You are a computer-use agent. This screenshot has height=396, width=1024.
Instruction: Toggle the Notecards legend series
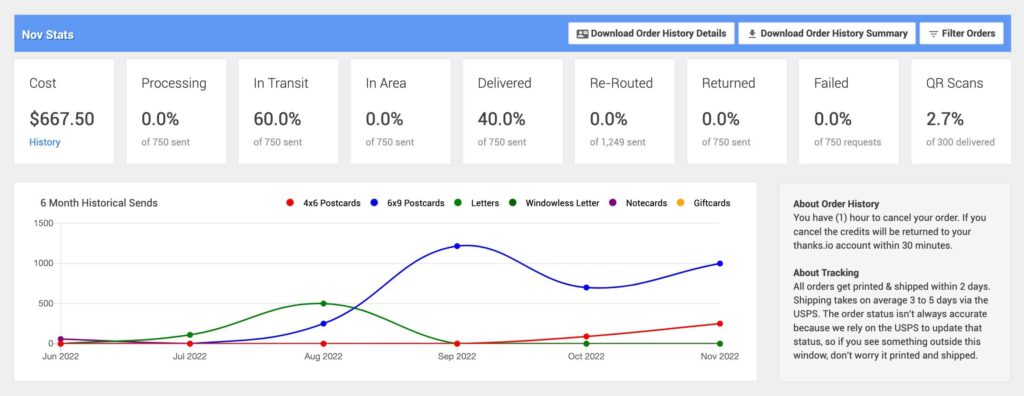pos(637,203)
